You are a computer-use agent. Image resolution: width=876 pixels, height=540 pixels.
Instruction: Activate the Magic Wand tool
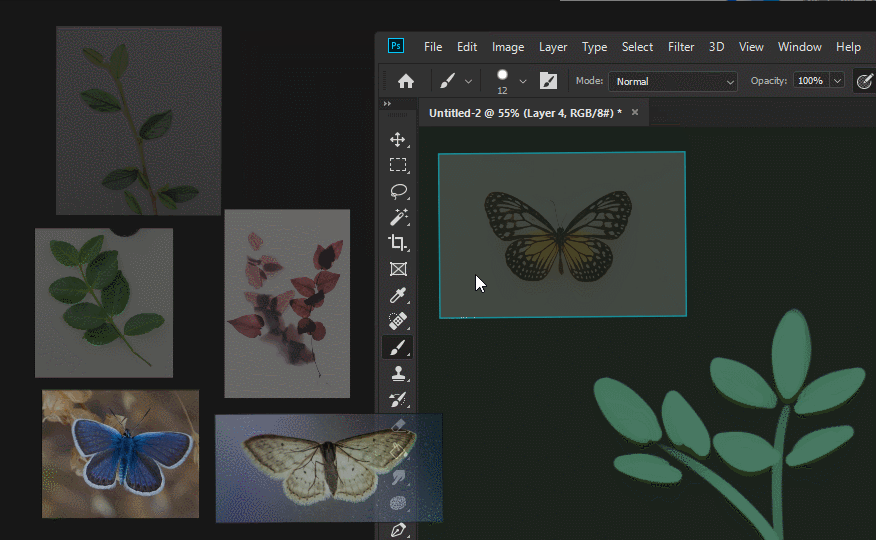398,217
